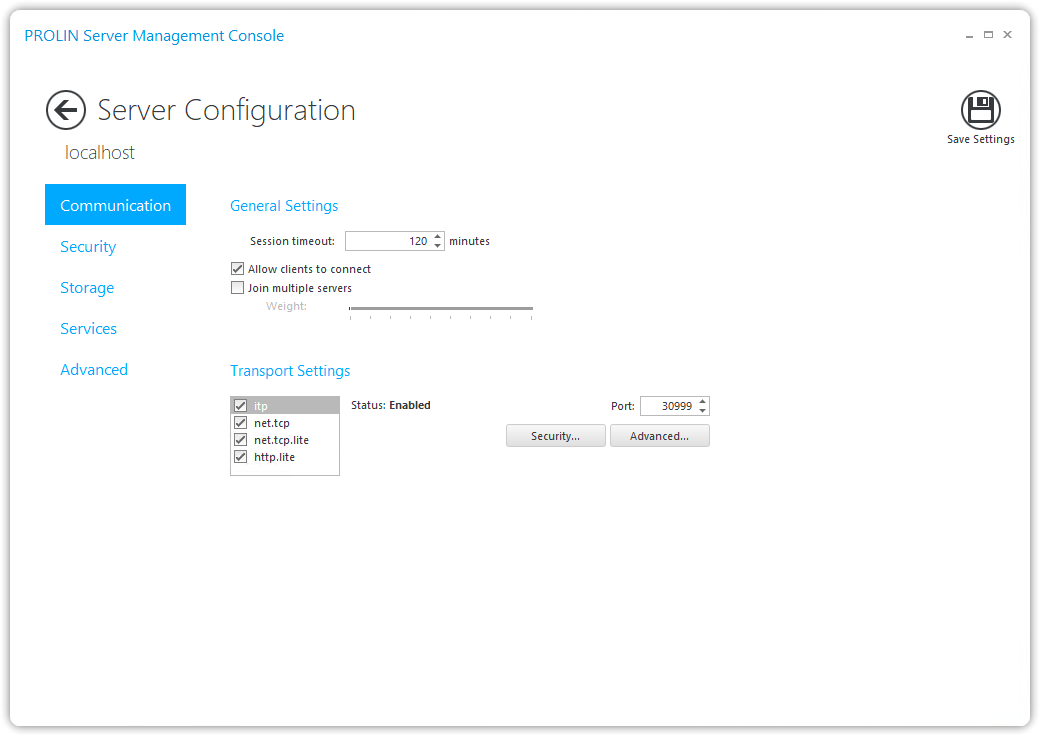Maximize the management console window
Viewport: 1040px width, 736px height.
click(x=988, y=35)
